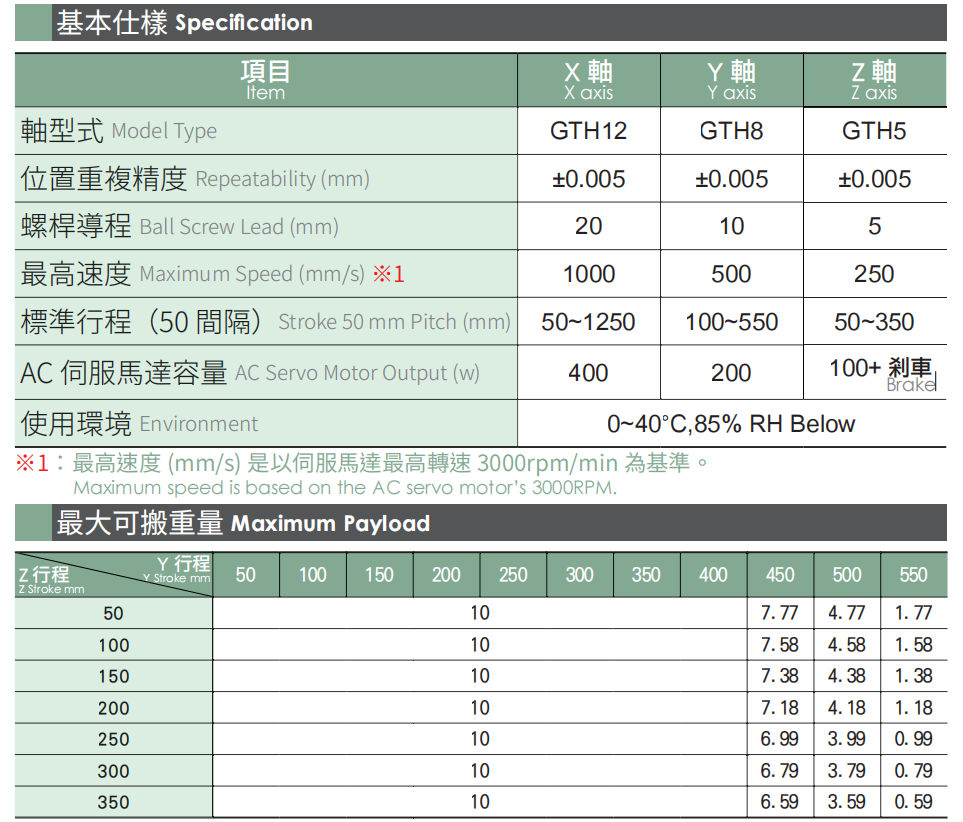Viewport: 963px width, 822px height.
Task: Select the 項目 Item column header
Action: pos(265,80)
